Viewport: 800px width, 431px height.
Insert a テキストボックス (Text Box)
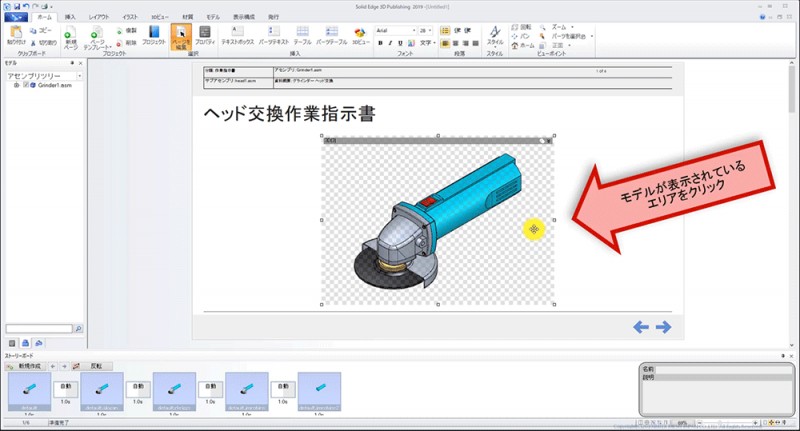[x=238, y=37]
